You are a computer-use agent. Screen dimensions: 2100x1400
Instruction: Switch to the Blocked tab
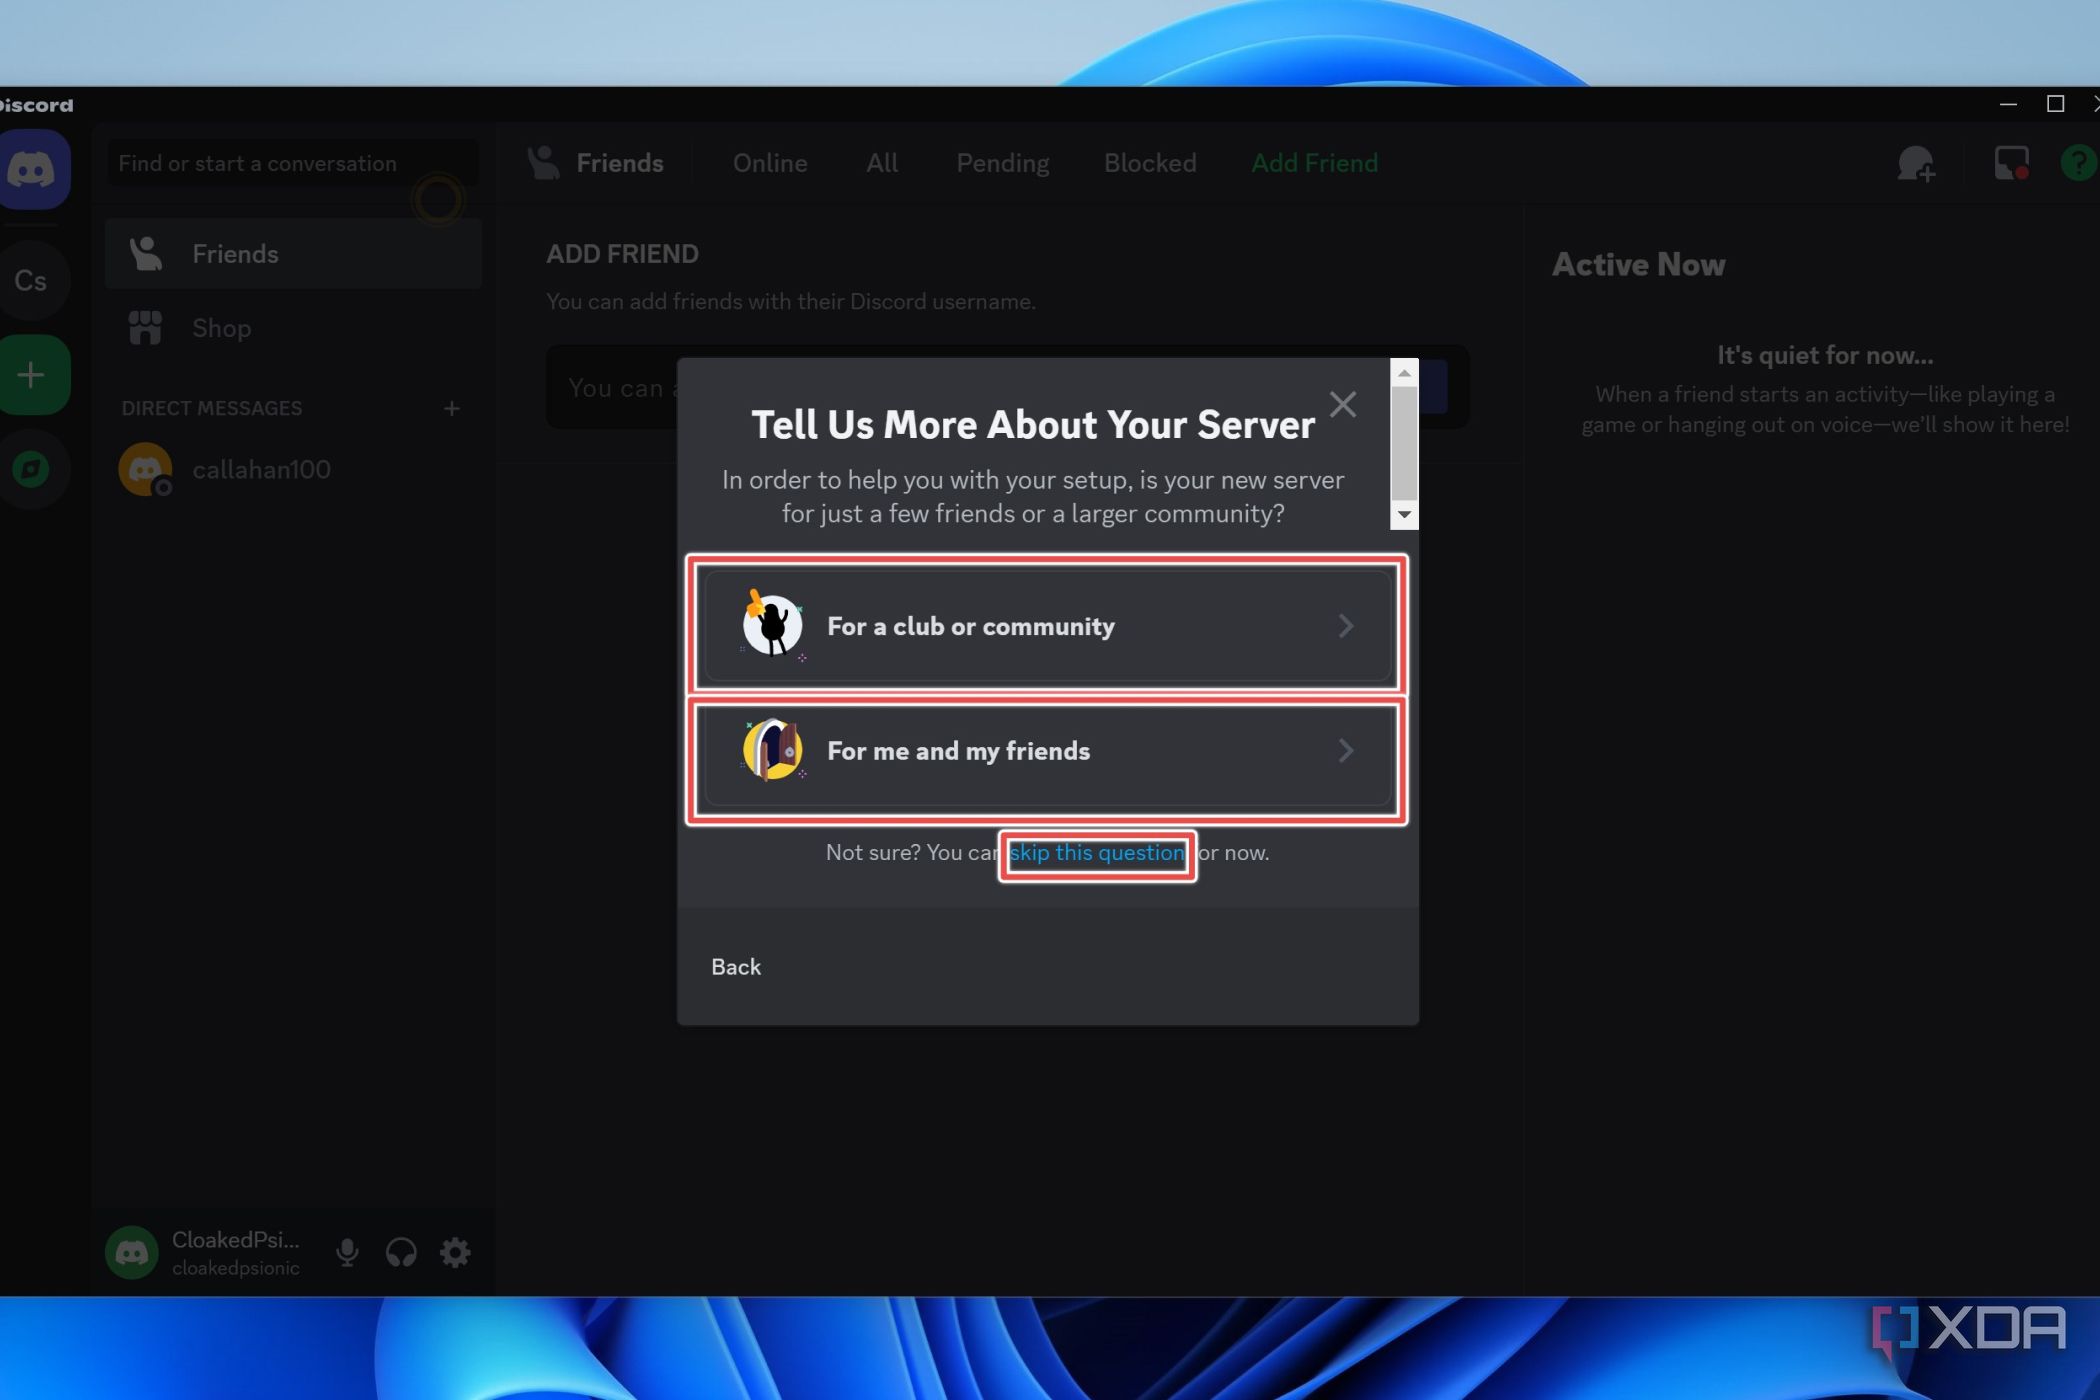tap(1149, 163)
